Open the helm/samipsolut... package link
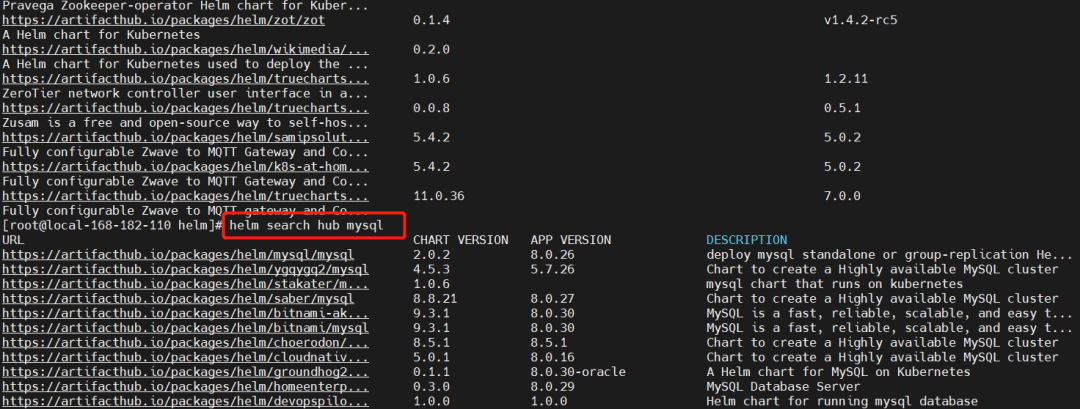1080x409 pixels. pos(185,138)
